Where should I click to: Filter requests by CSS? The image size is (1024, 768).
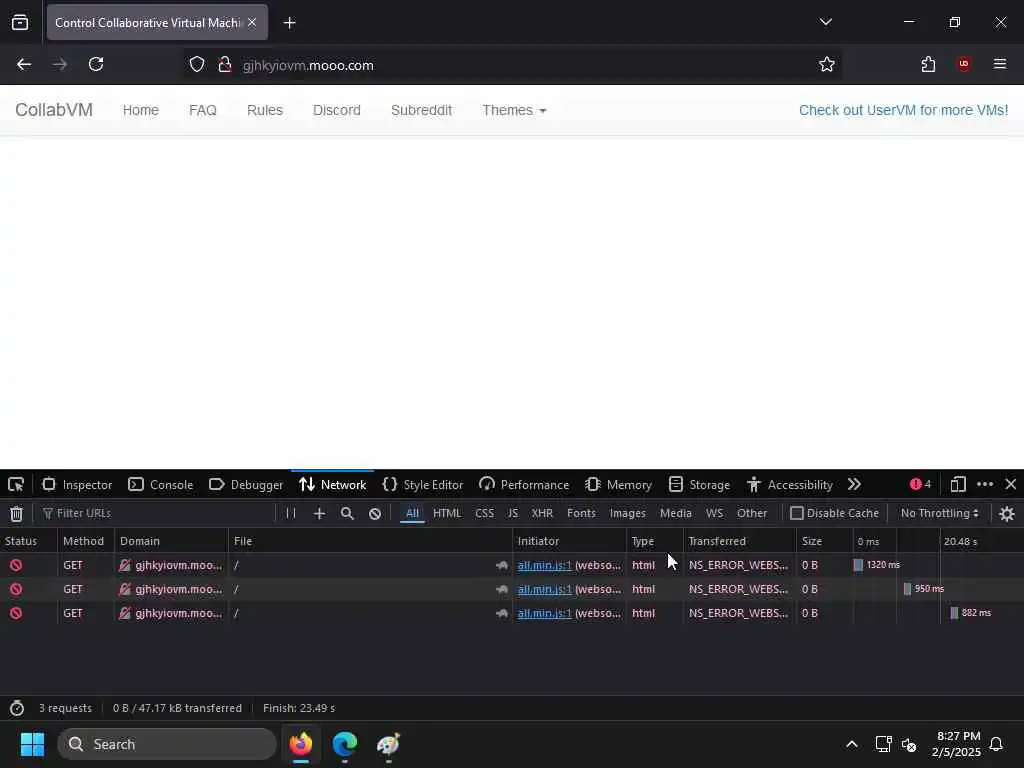point(485,513)
